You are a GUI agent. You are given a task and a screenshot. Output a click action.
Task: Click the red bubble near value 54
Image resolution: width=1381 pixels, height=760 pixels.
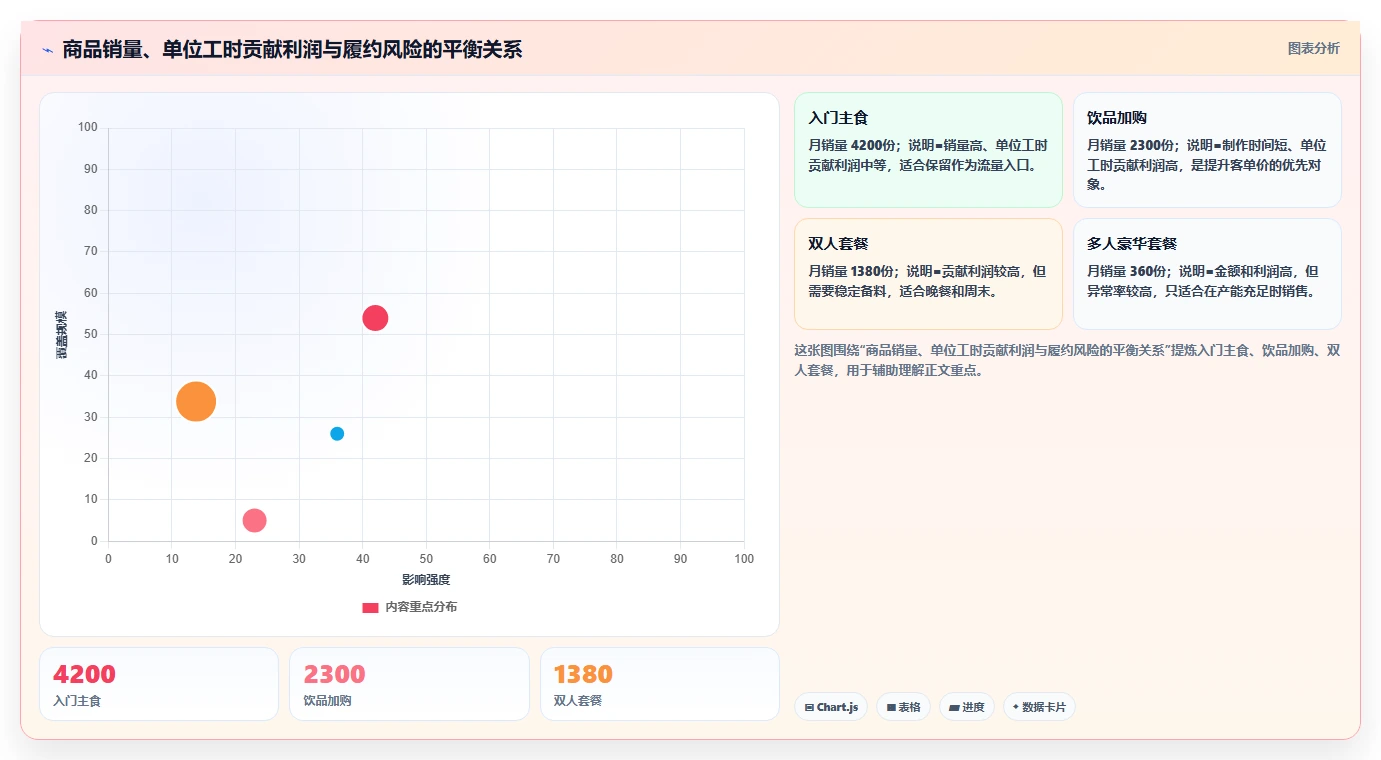pos(375,318)
